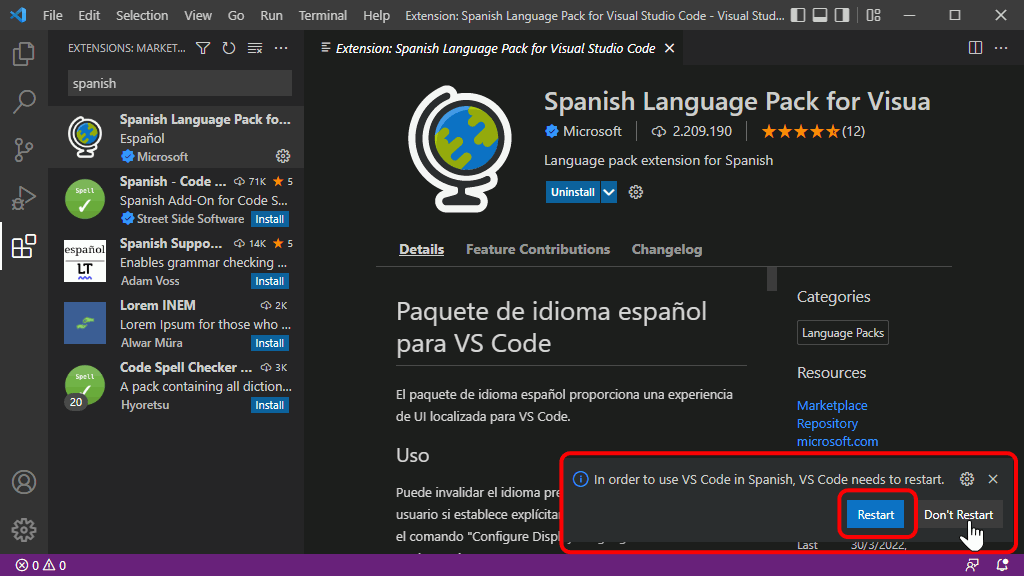
Task: Open editor more actions ellipsis
Action: pyautogui.click(x=1001, y=48)
